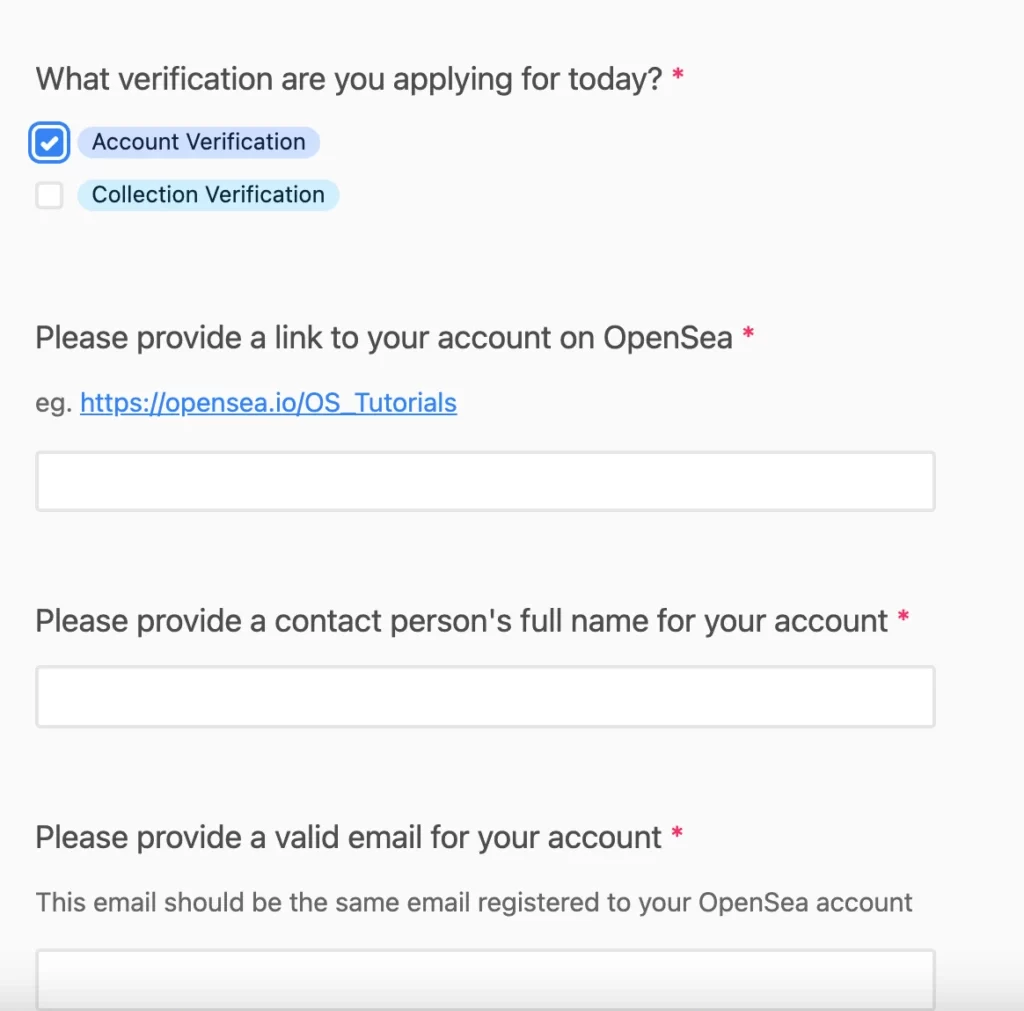
Task: Focus the valid email input field
Action: (x=486, y=980)
